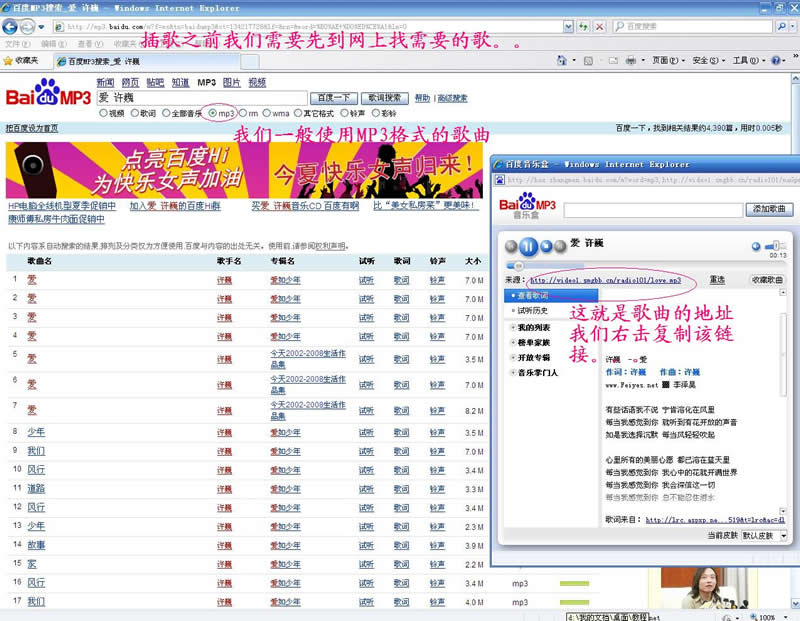The width and height of the screenshot is (800, 621).
Task: Click the love.mp3 source URL link
Action: coord(606,281)
